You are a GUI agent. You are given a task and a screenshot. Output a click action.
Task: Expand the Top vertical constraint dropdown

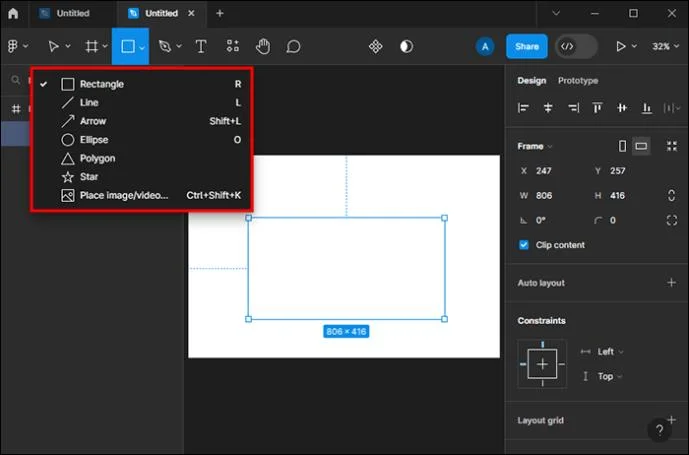tap(610, 376)
